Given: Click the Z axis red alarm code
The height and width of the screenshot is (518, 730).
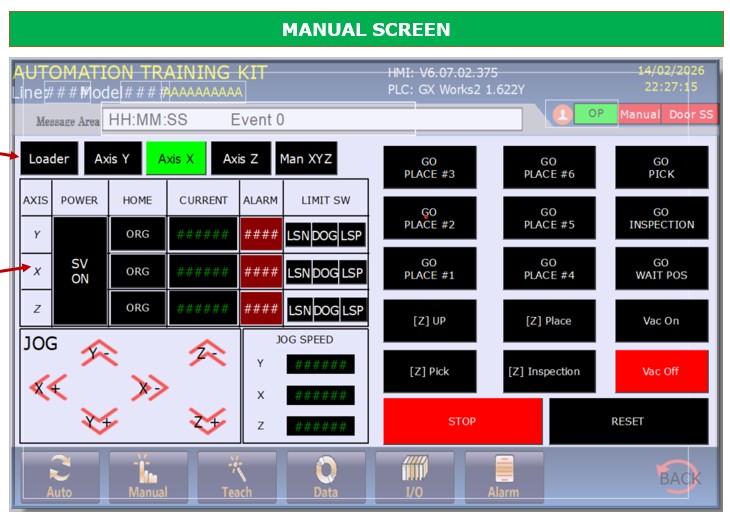Looking at the screenshot, I should pyautogui.click(x=261, y=308).
